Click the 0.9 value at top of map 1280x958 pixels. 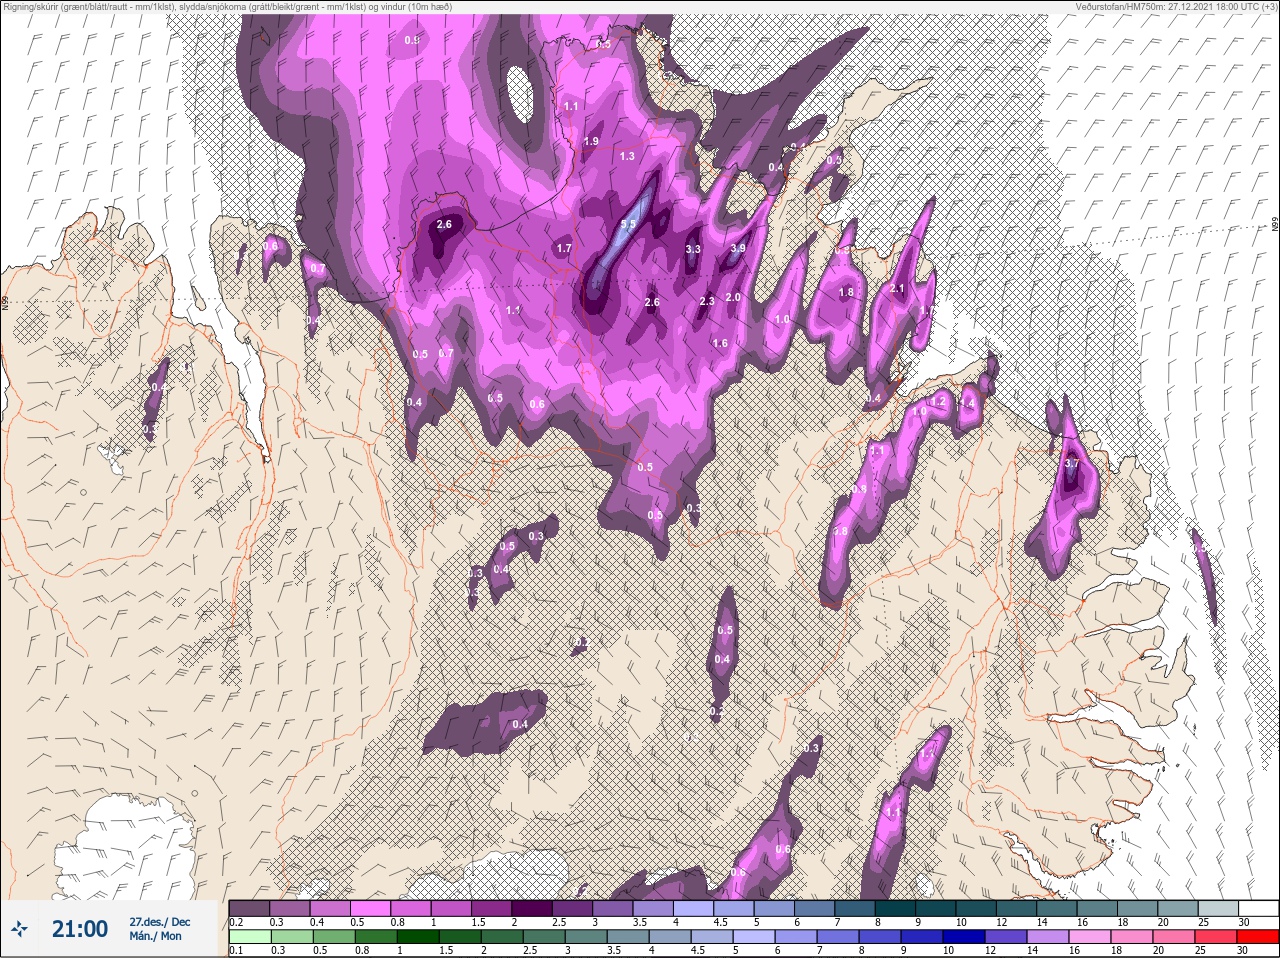coord(412,39)
